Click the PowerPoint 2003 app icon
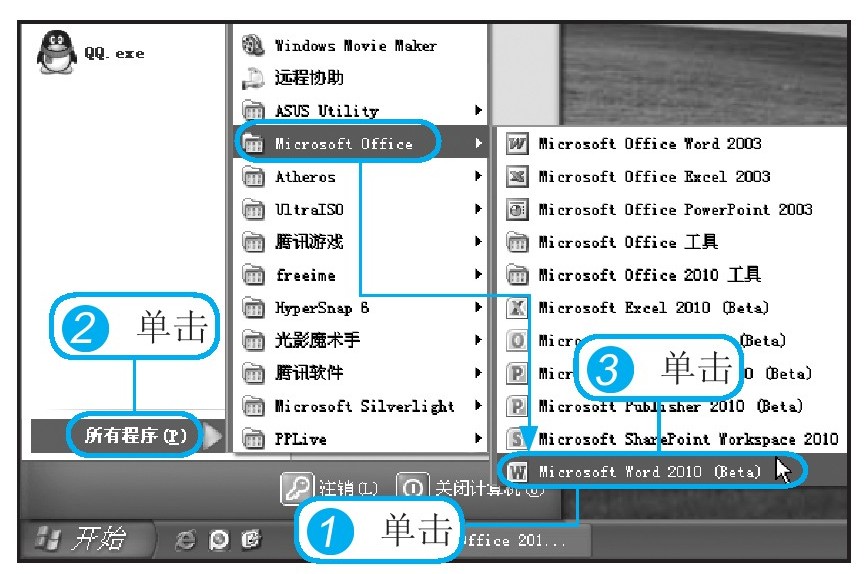The image size is (864, 574). coord(517,209)
